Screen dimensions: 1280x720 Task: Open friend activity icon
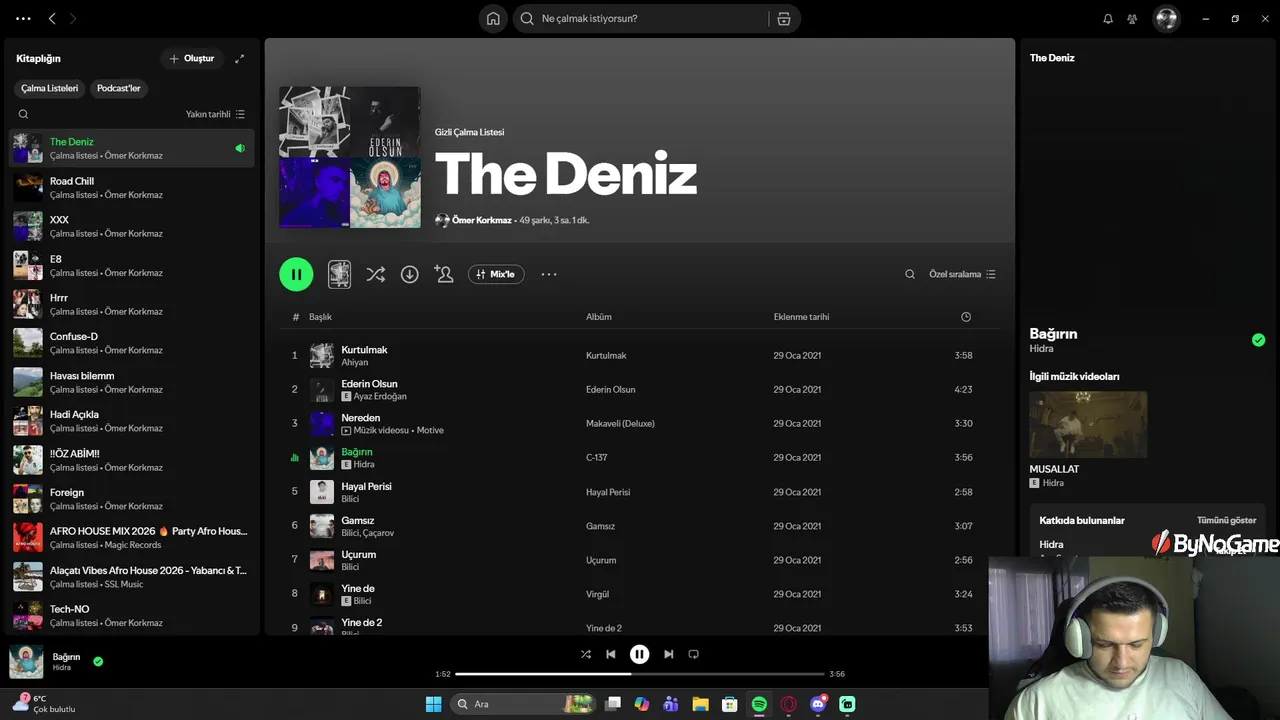click(x=1132, y=18)
